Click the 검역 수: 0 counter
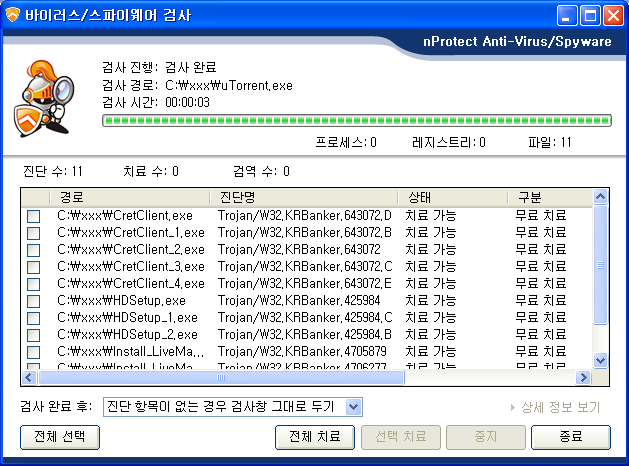The image size is (629, 466). tap(262, 172)
